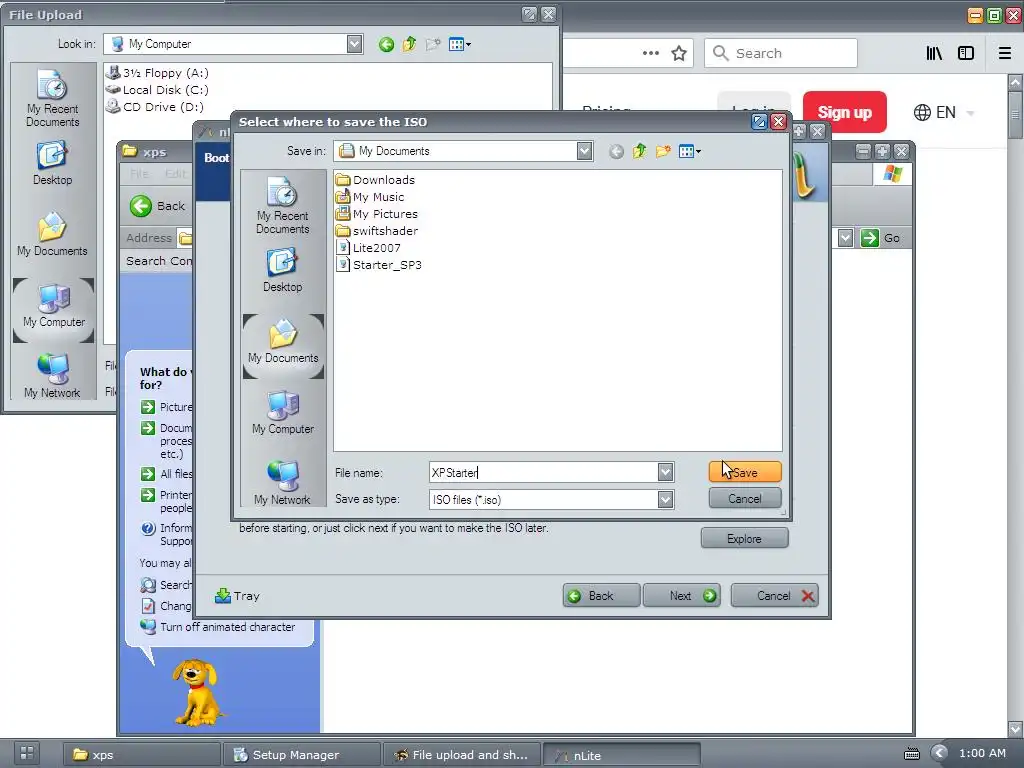Switch to File upload and sharing taskbar item
Screen dimensions: 1024x768
click(x=462, y=755)
